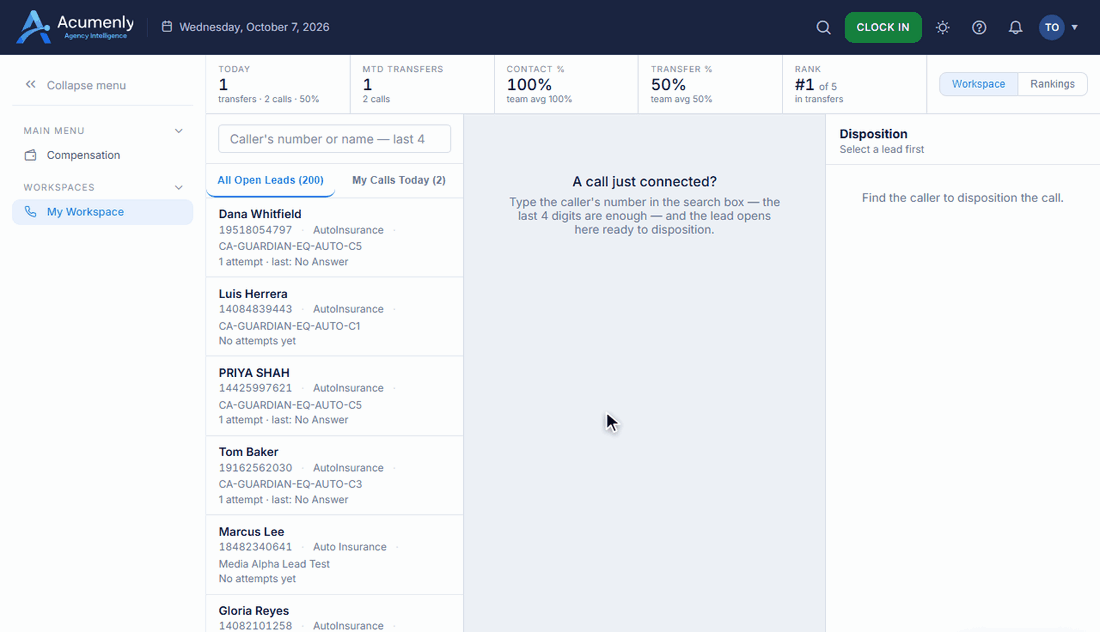Open Luis Herrera lead
Image resolution: width=1100 pixels, height=632 pixels.
pos(335,317)
